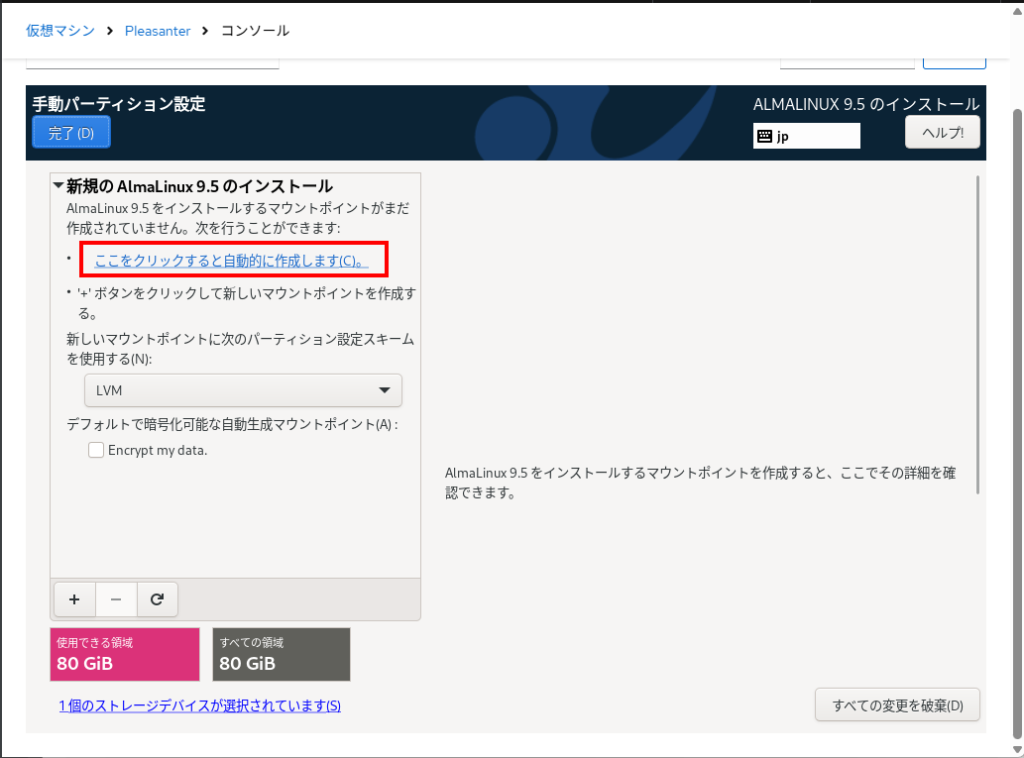Select コンソール in the breadcrumb
1024x758 pixels.
255,30
